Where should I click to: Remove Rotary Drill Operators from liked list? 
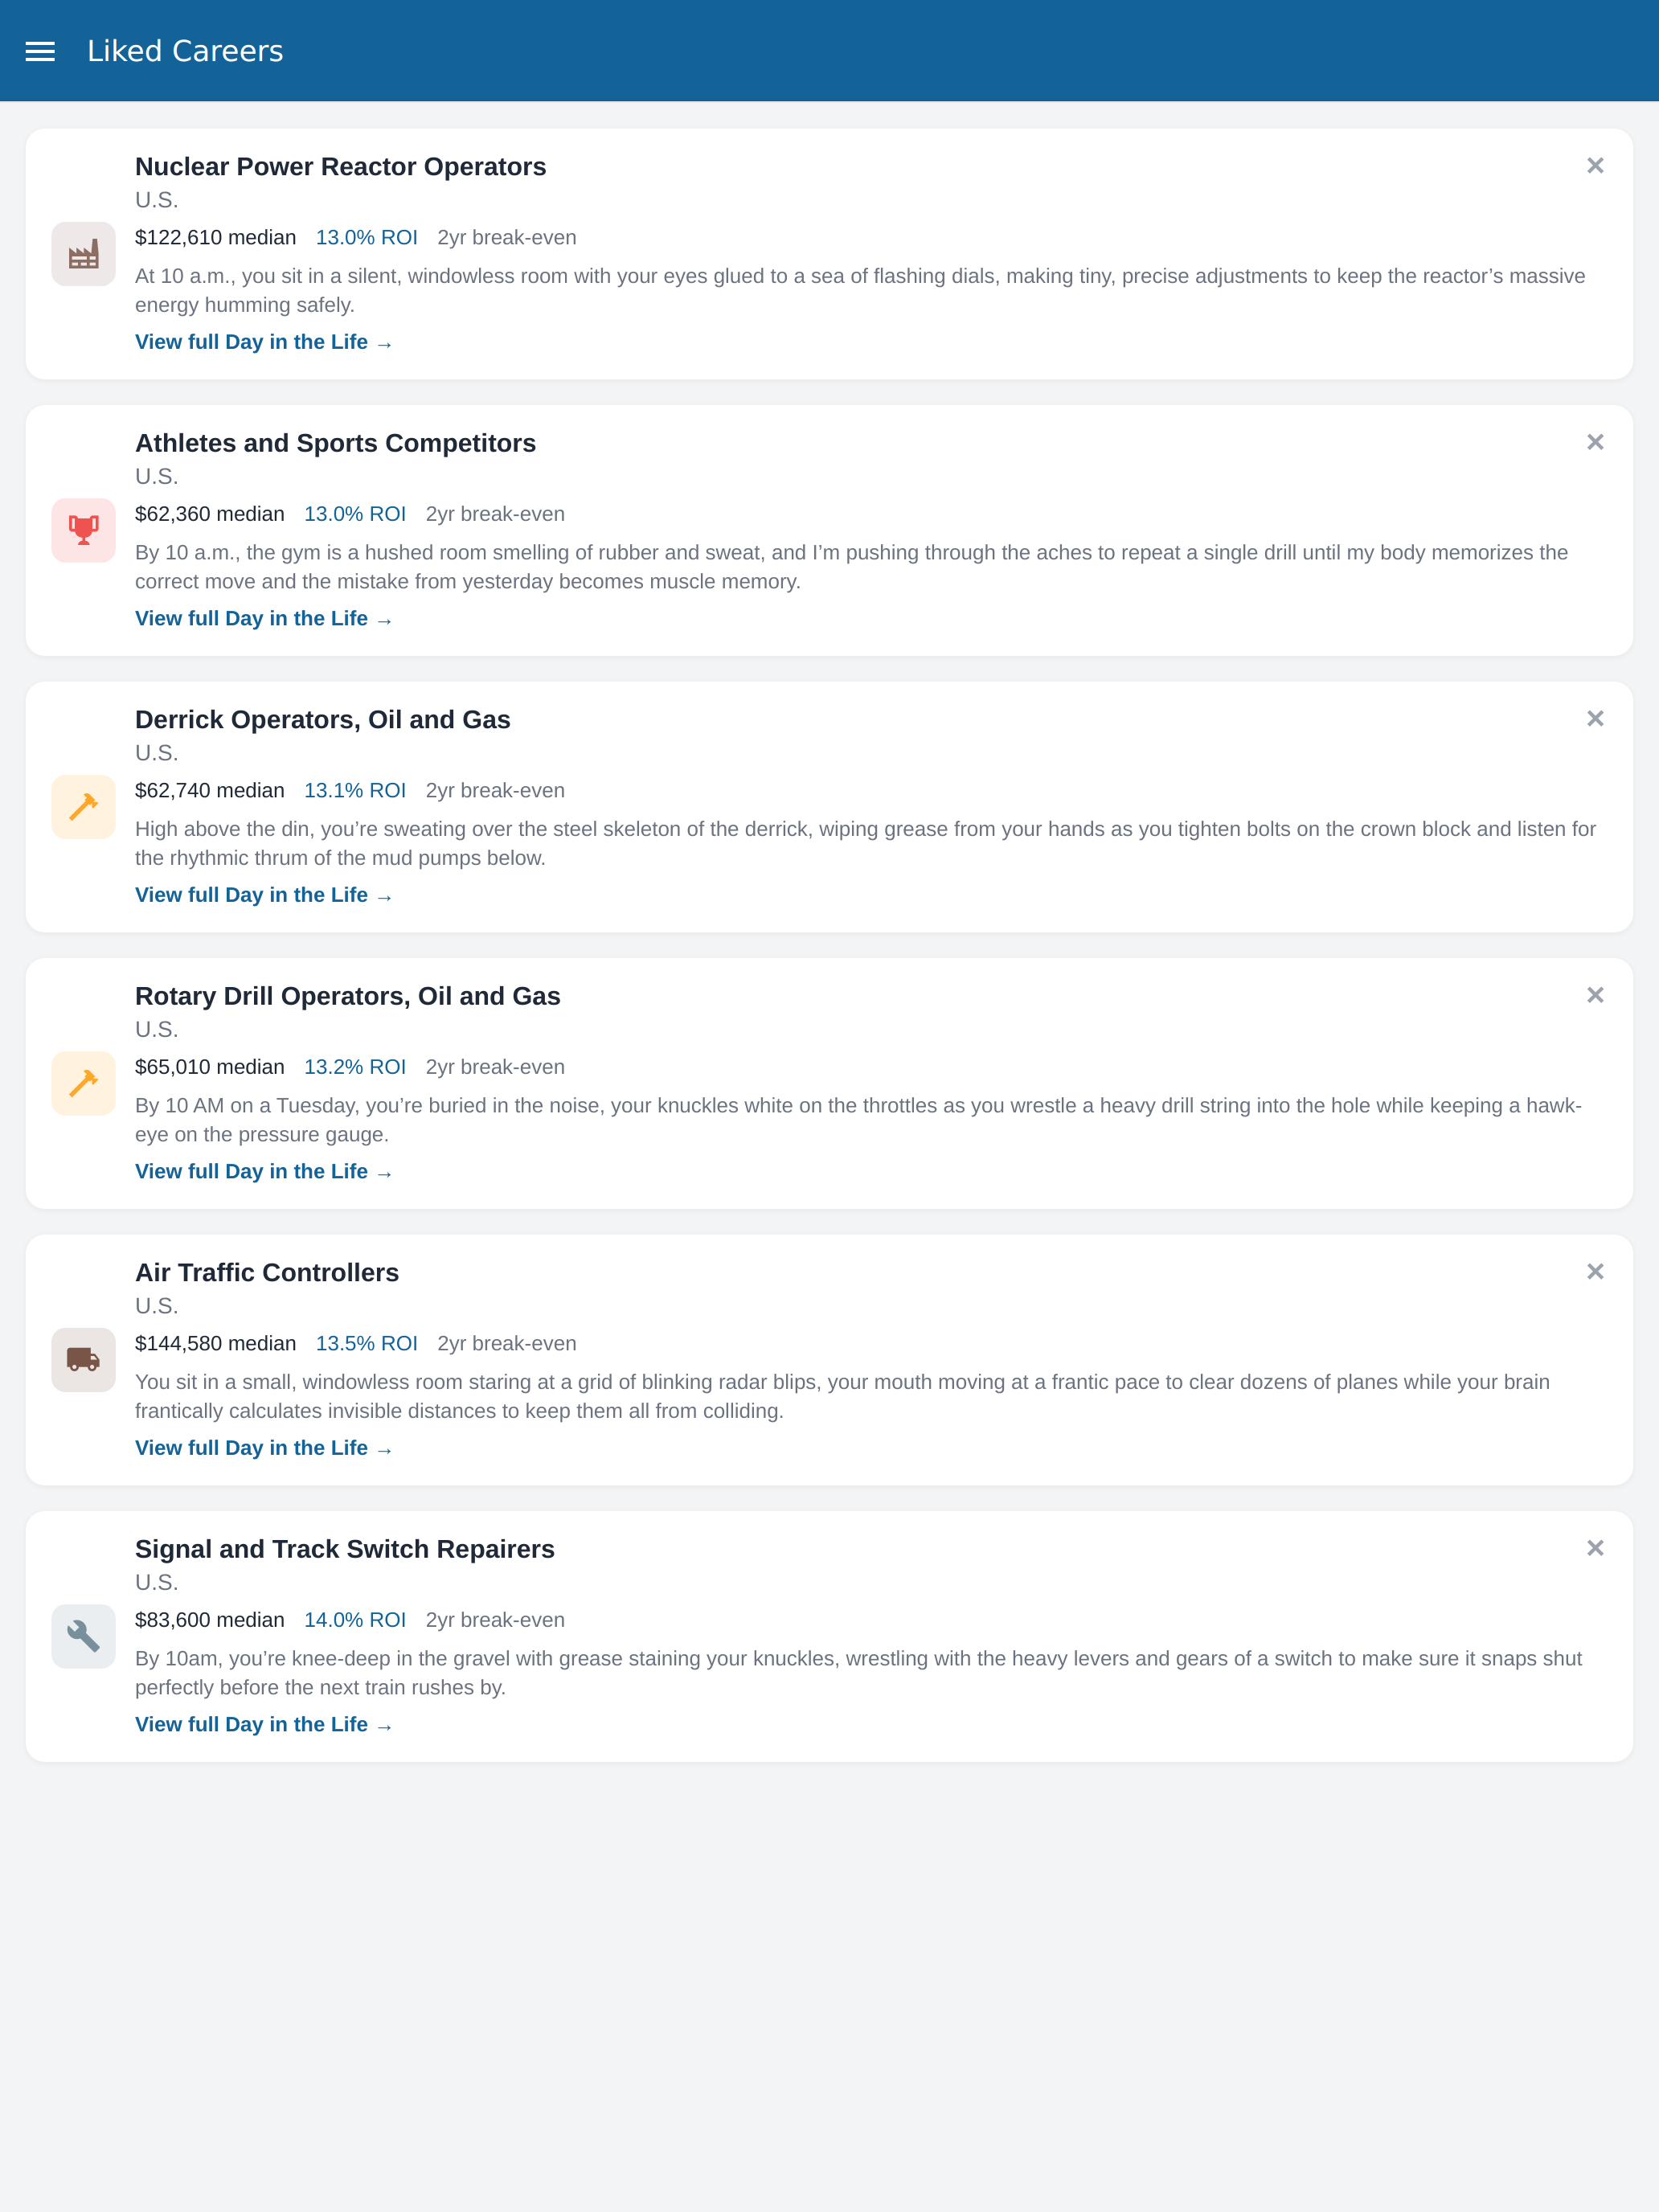coord(1595,995)
